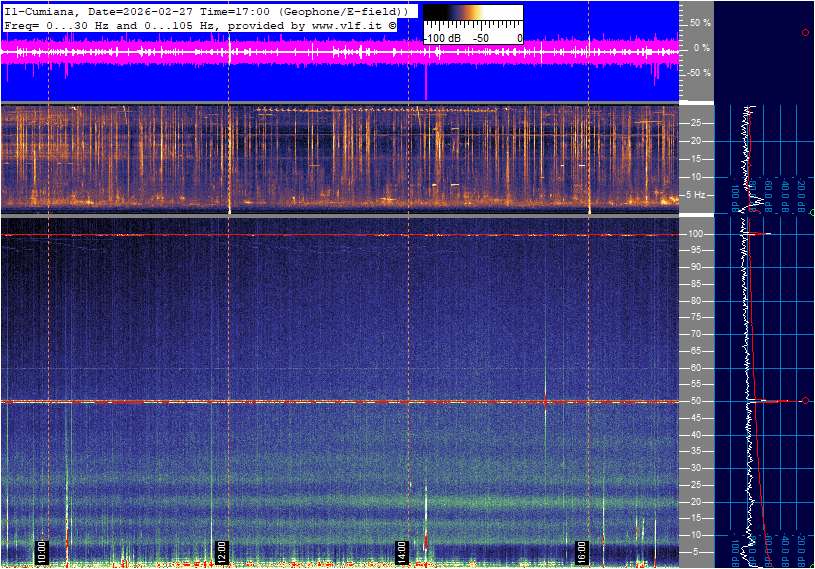This screenshot has height=569, width=815.
Task: Click the 75 Hz frequency axis label
Action: [699, 317]
